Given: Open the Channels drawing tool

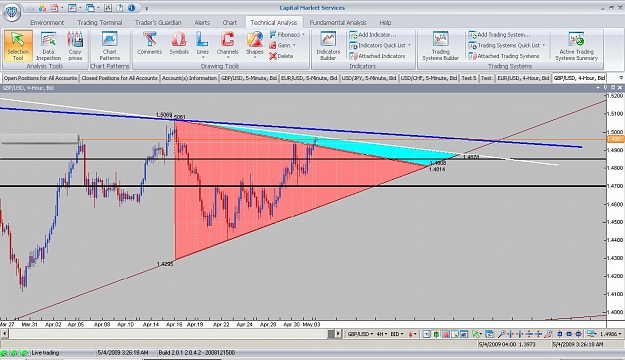Looking at the screenshot, I should coord(228,45).
